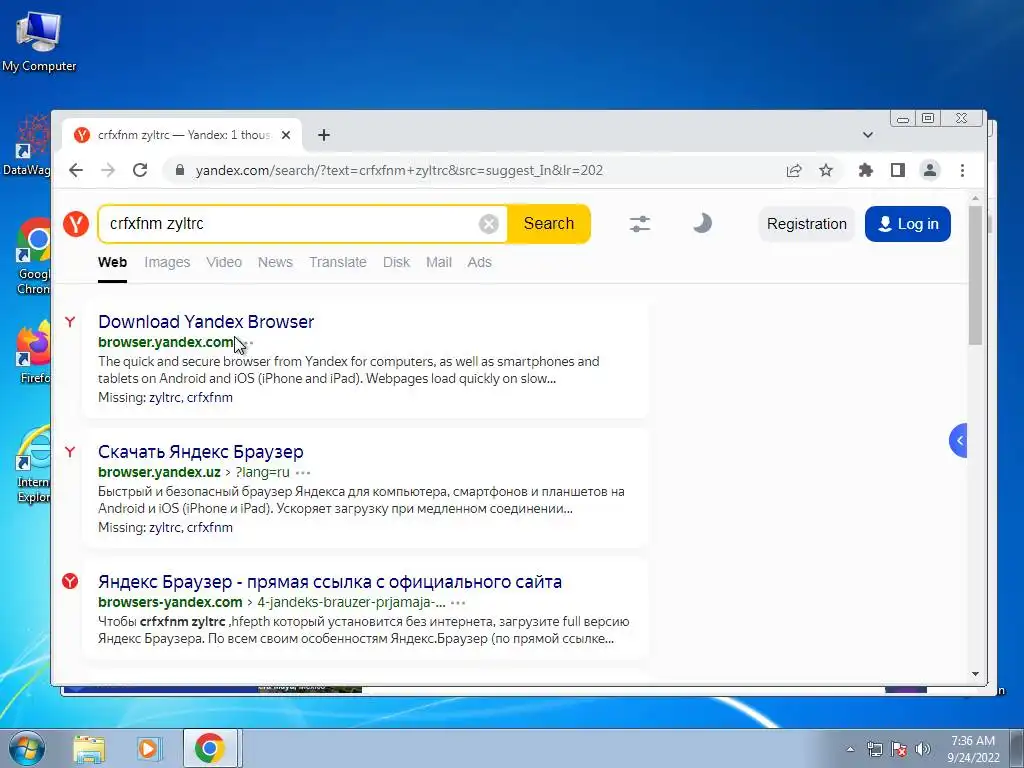Open Windows Explorer from taskbar
This screenshot has width=1024, height=768.
coord(89,748)
